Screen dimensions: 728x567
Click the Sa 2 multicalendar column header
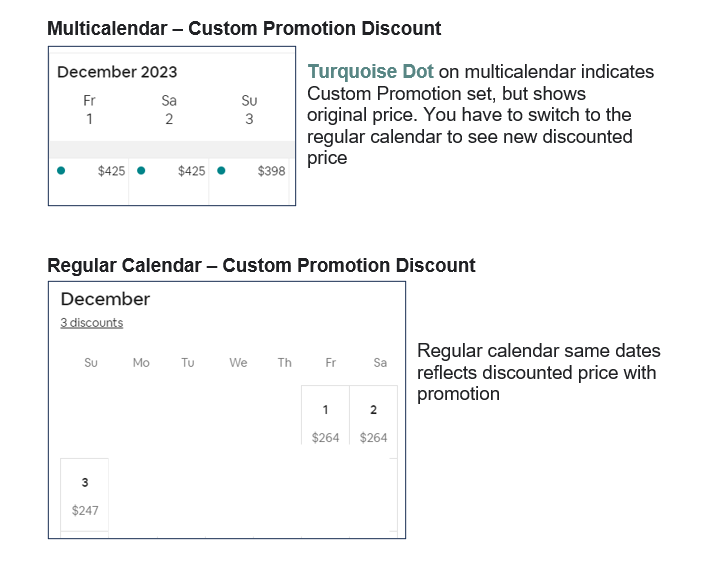[x=169, y=110]
